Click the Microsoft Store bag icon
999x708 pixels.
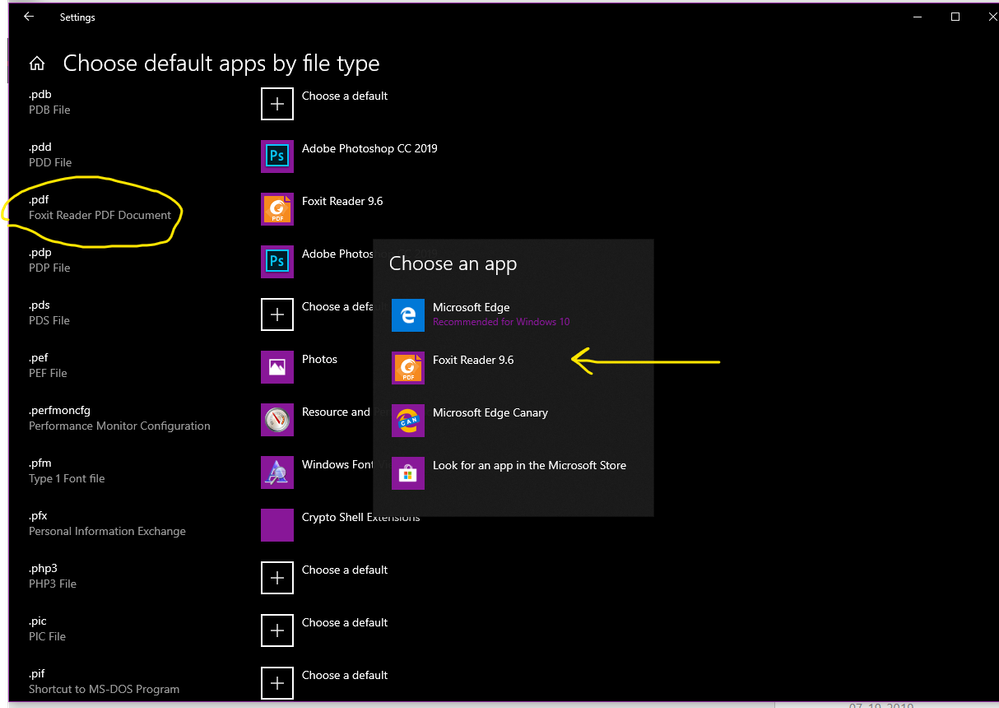coord(408,473)
